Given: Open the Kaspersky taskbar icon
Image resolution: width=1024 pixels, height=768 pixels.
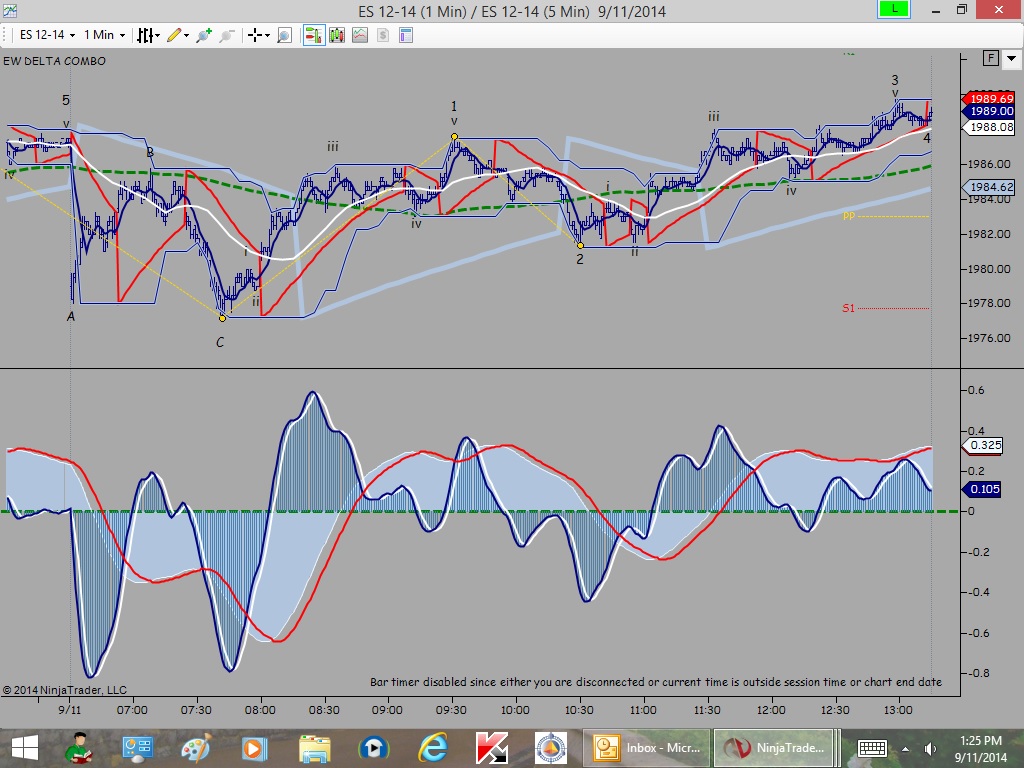Looking at the screenshot, I should point(492,748).
